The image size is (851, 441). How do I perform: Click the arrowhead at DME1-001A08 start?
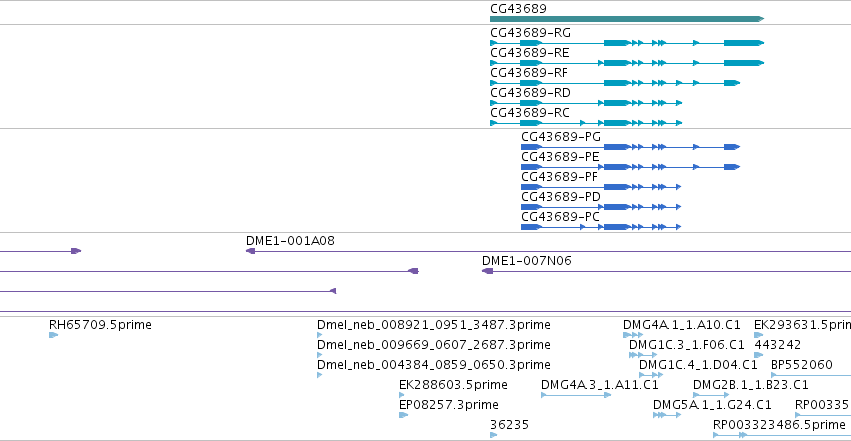click(250, 251)
